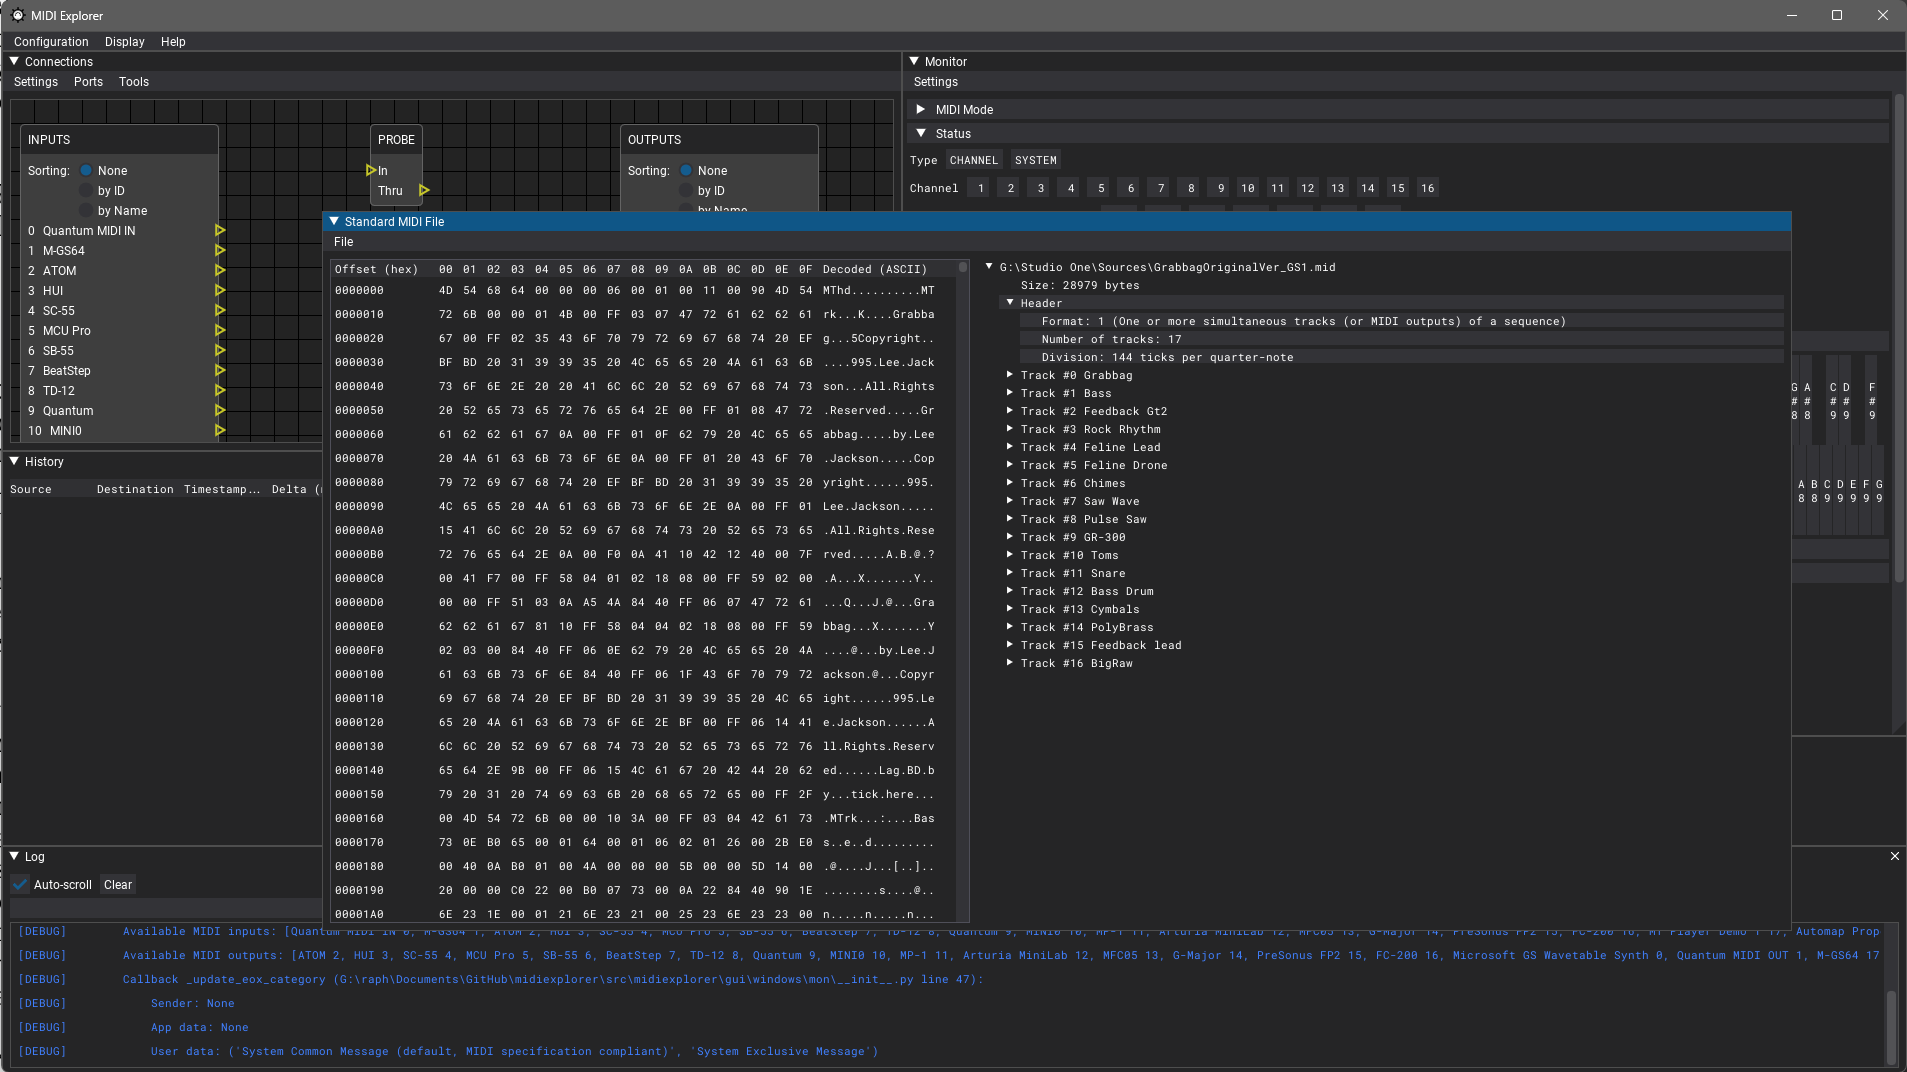
Task: Switch to the Ports tab in Connections
Action: [x=88, y=81]
